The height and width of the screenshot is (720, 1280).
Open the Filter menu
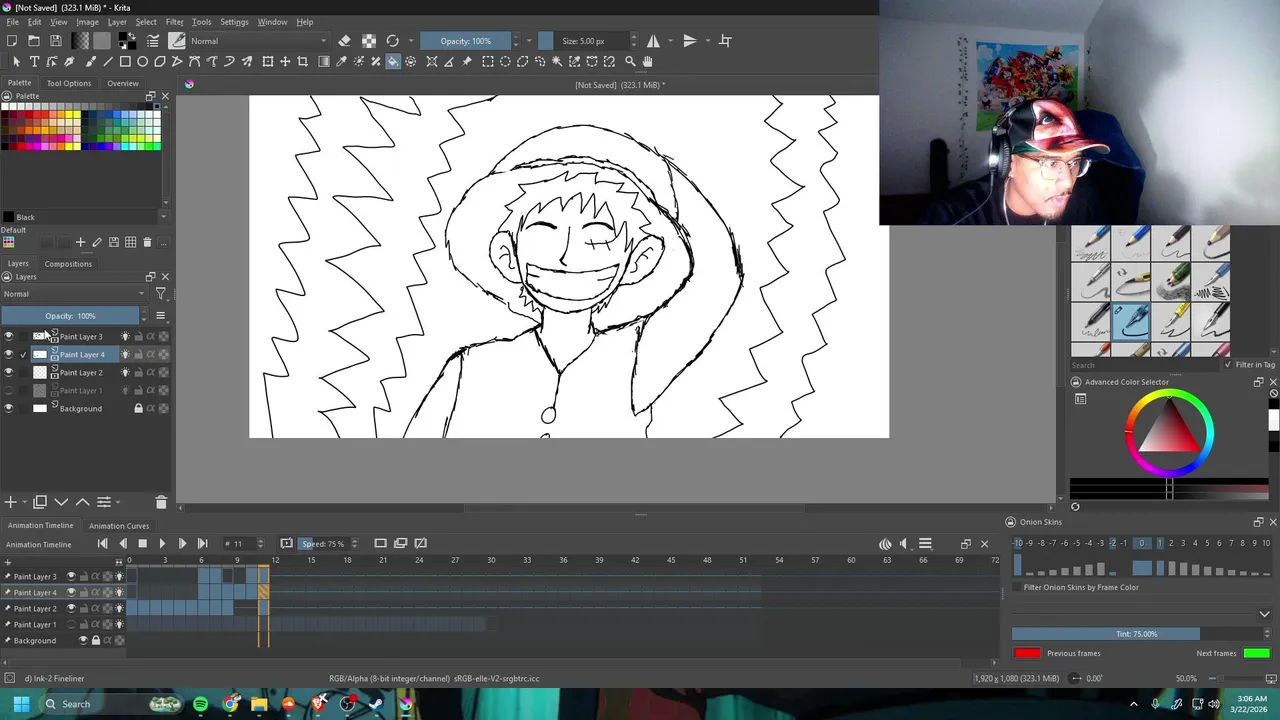[x=174, y=22]
